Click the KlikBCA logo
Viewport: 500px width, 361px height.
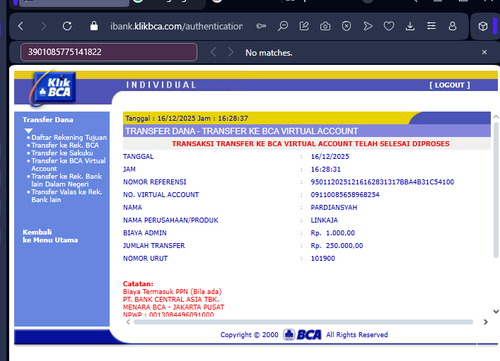(53, 88)
